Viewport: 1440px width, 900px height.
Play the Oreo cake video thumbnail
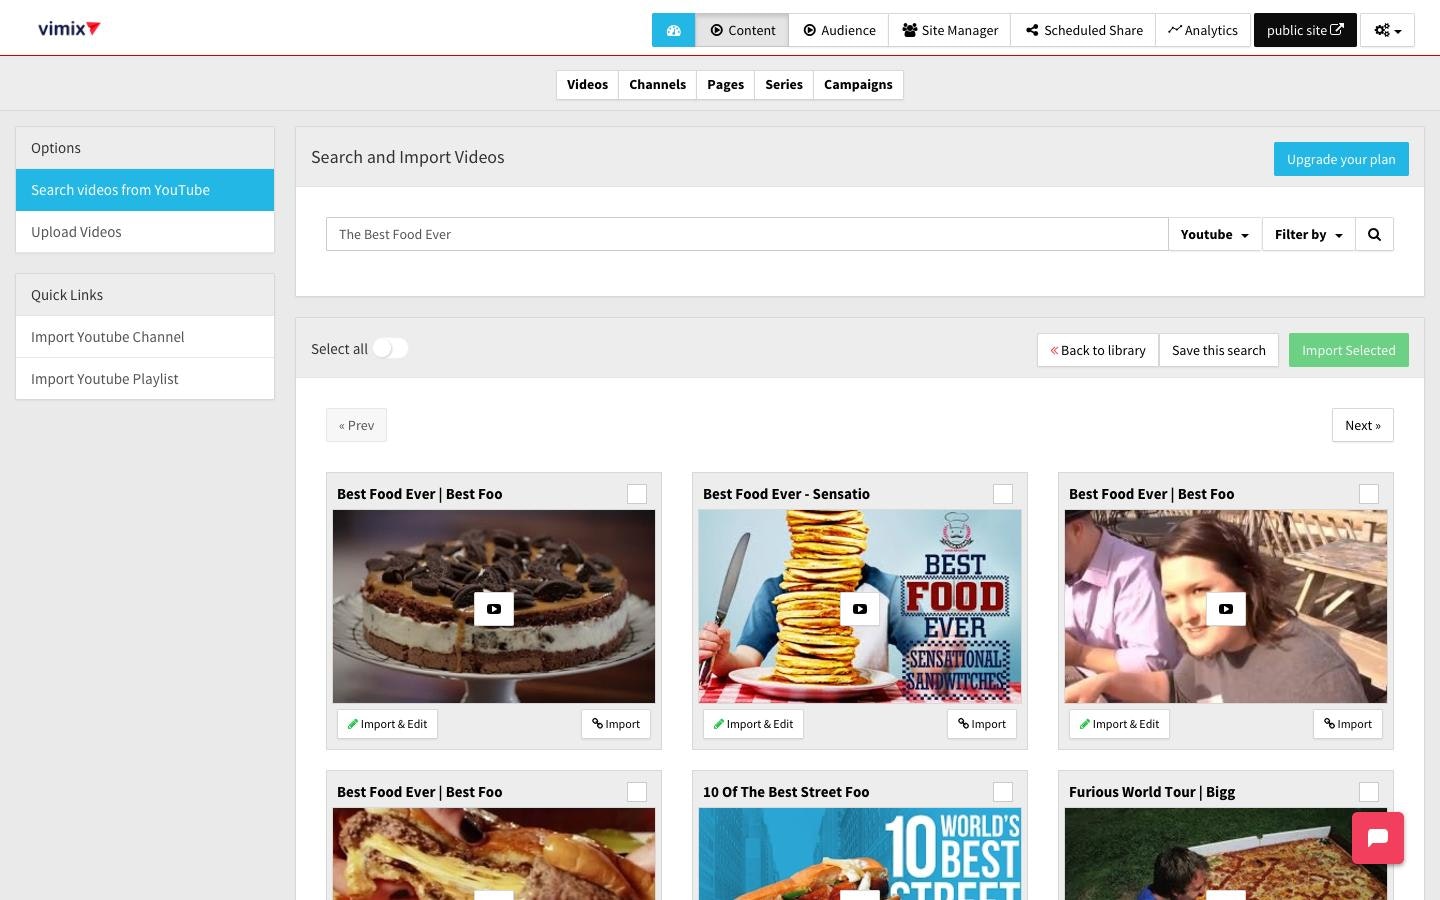click(494, 608)
